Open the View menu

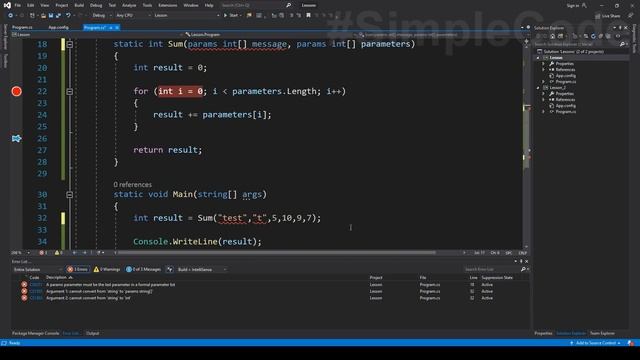[44, 5]
